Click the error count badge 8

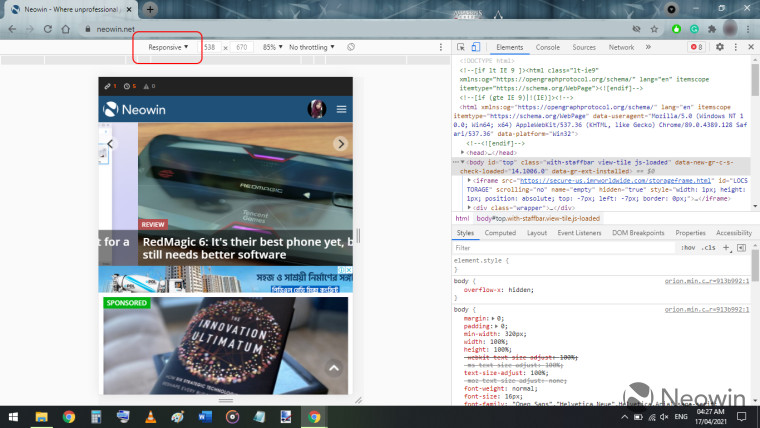click(697, 47)
